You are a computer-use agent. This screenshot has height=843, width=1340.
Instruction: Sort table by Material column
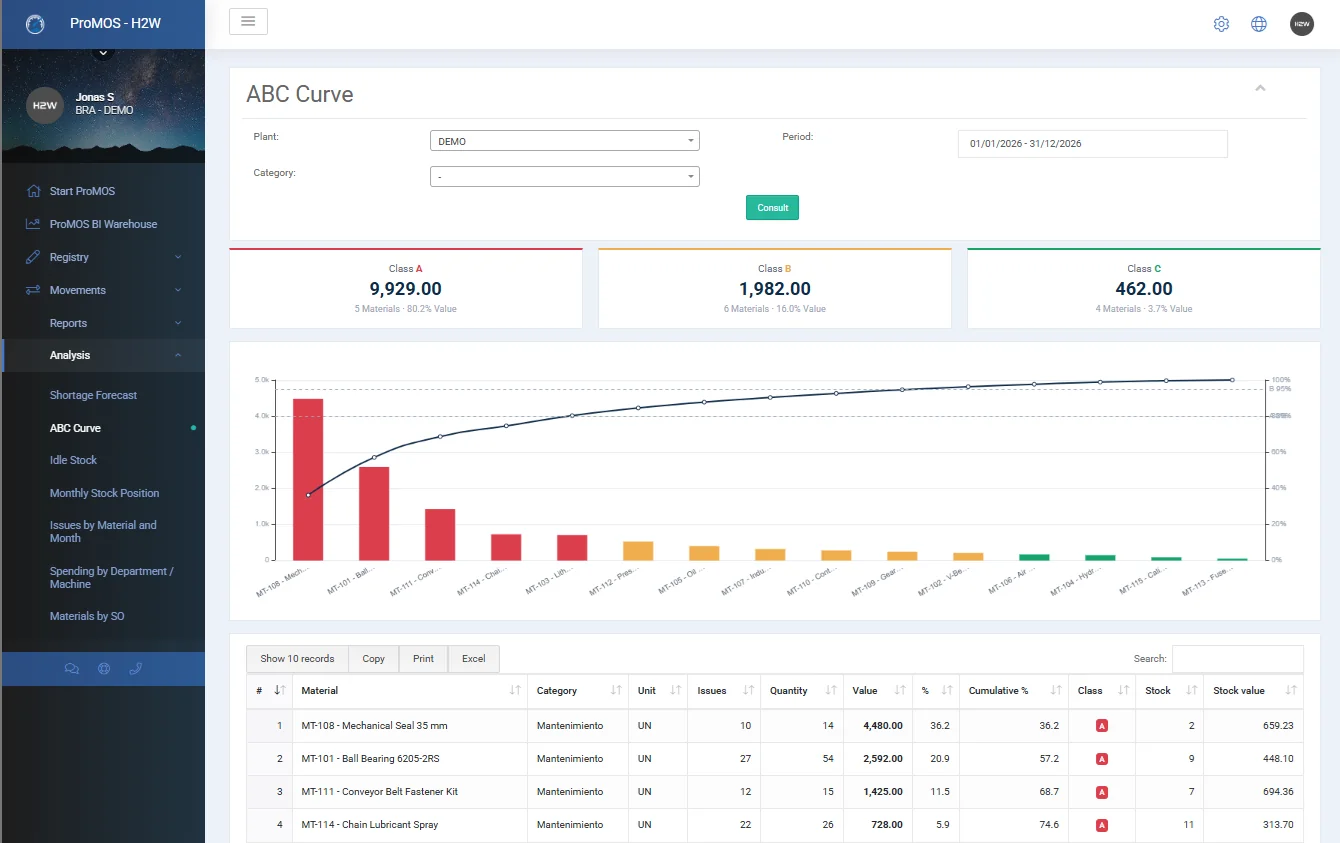pos(410,691)
